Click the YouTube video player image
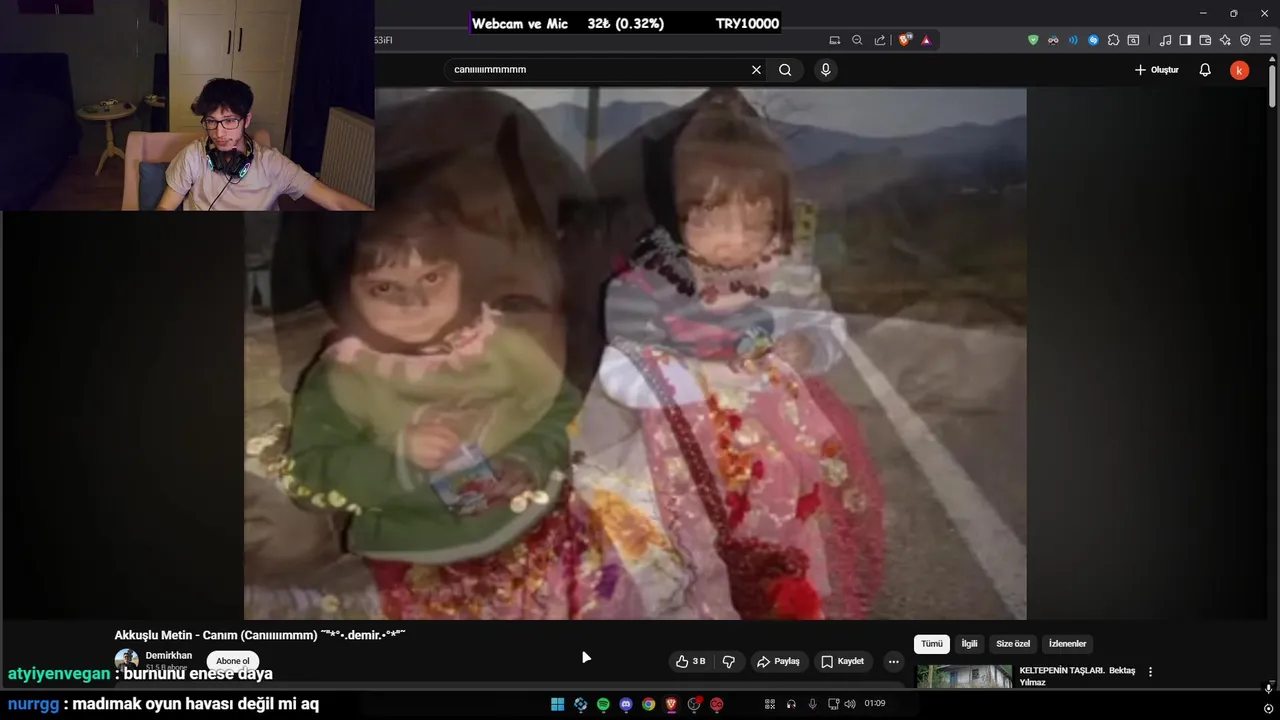1280x720 pixels. pos(635,354)
